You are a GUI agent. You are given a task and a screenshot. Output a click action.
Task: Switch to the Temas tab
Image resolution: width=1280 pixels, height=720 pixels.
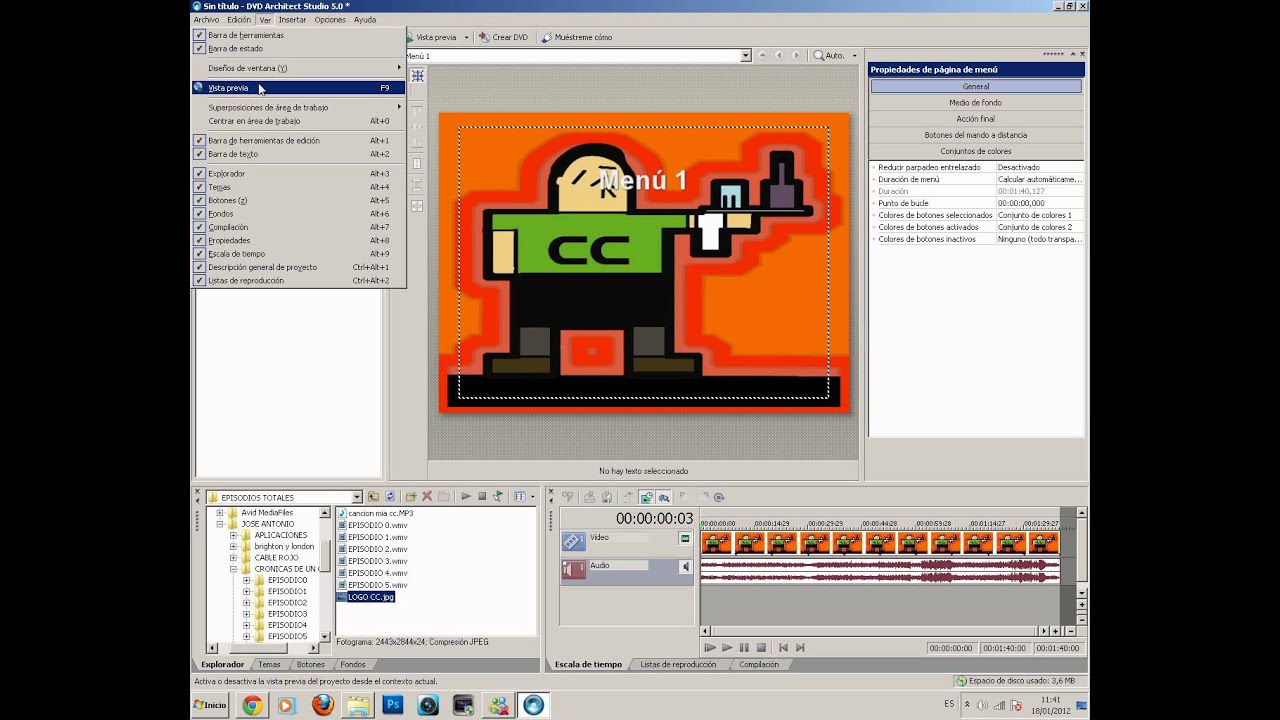click(x=269, y=664)
